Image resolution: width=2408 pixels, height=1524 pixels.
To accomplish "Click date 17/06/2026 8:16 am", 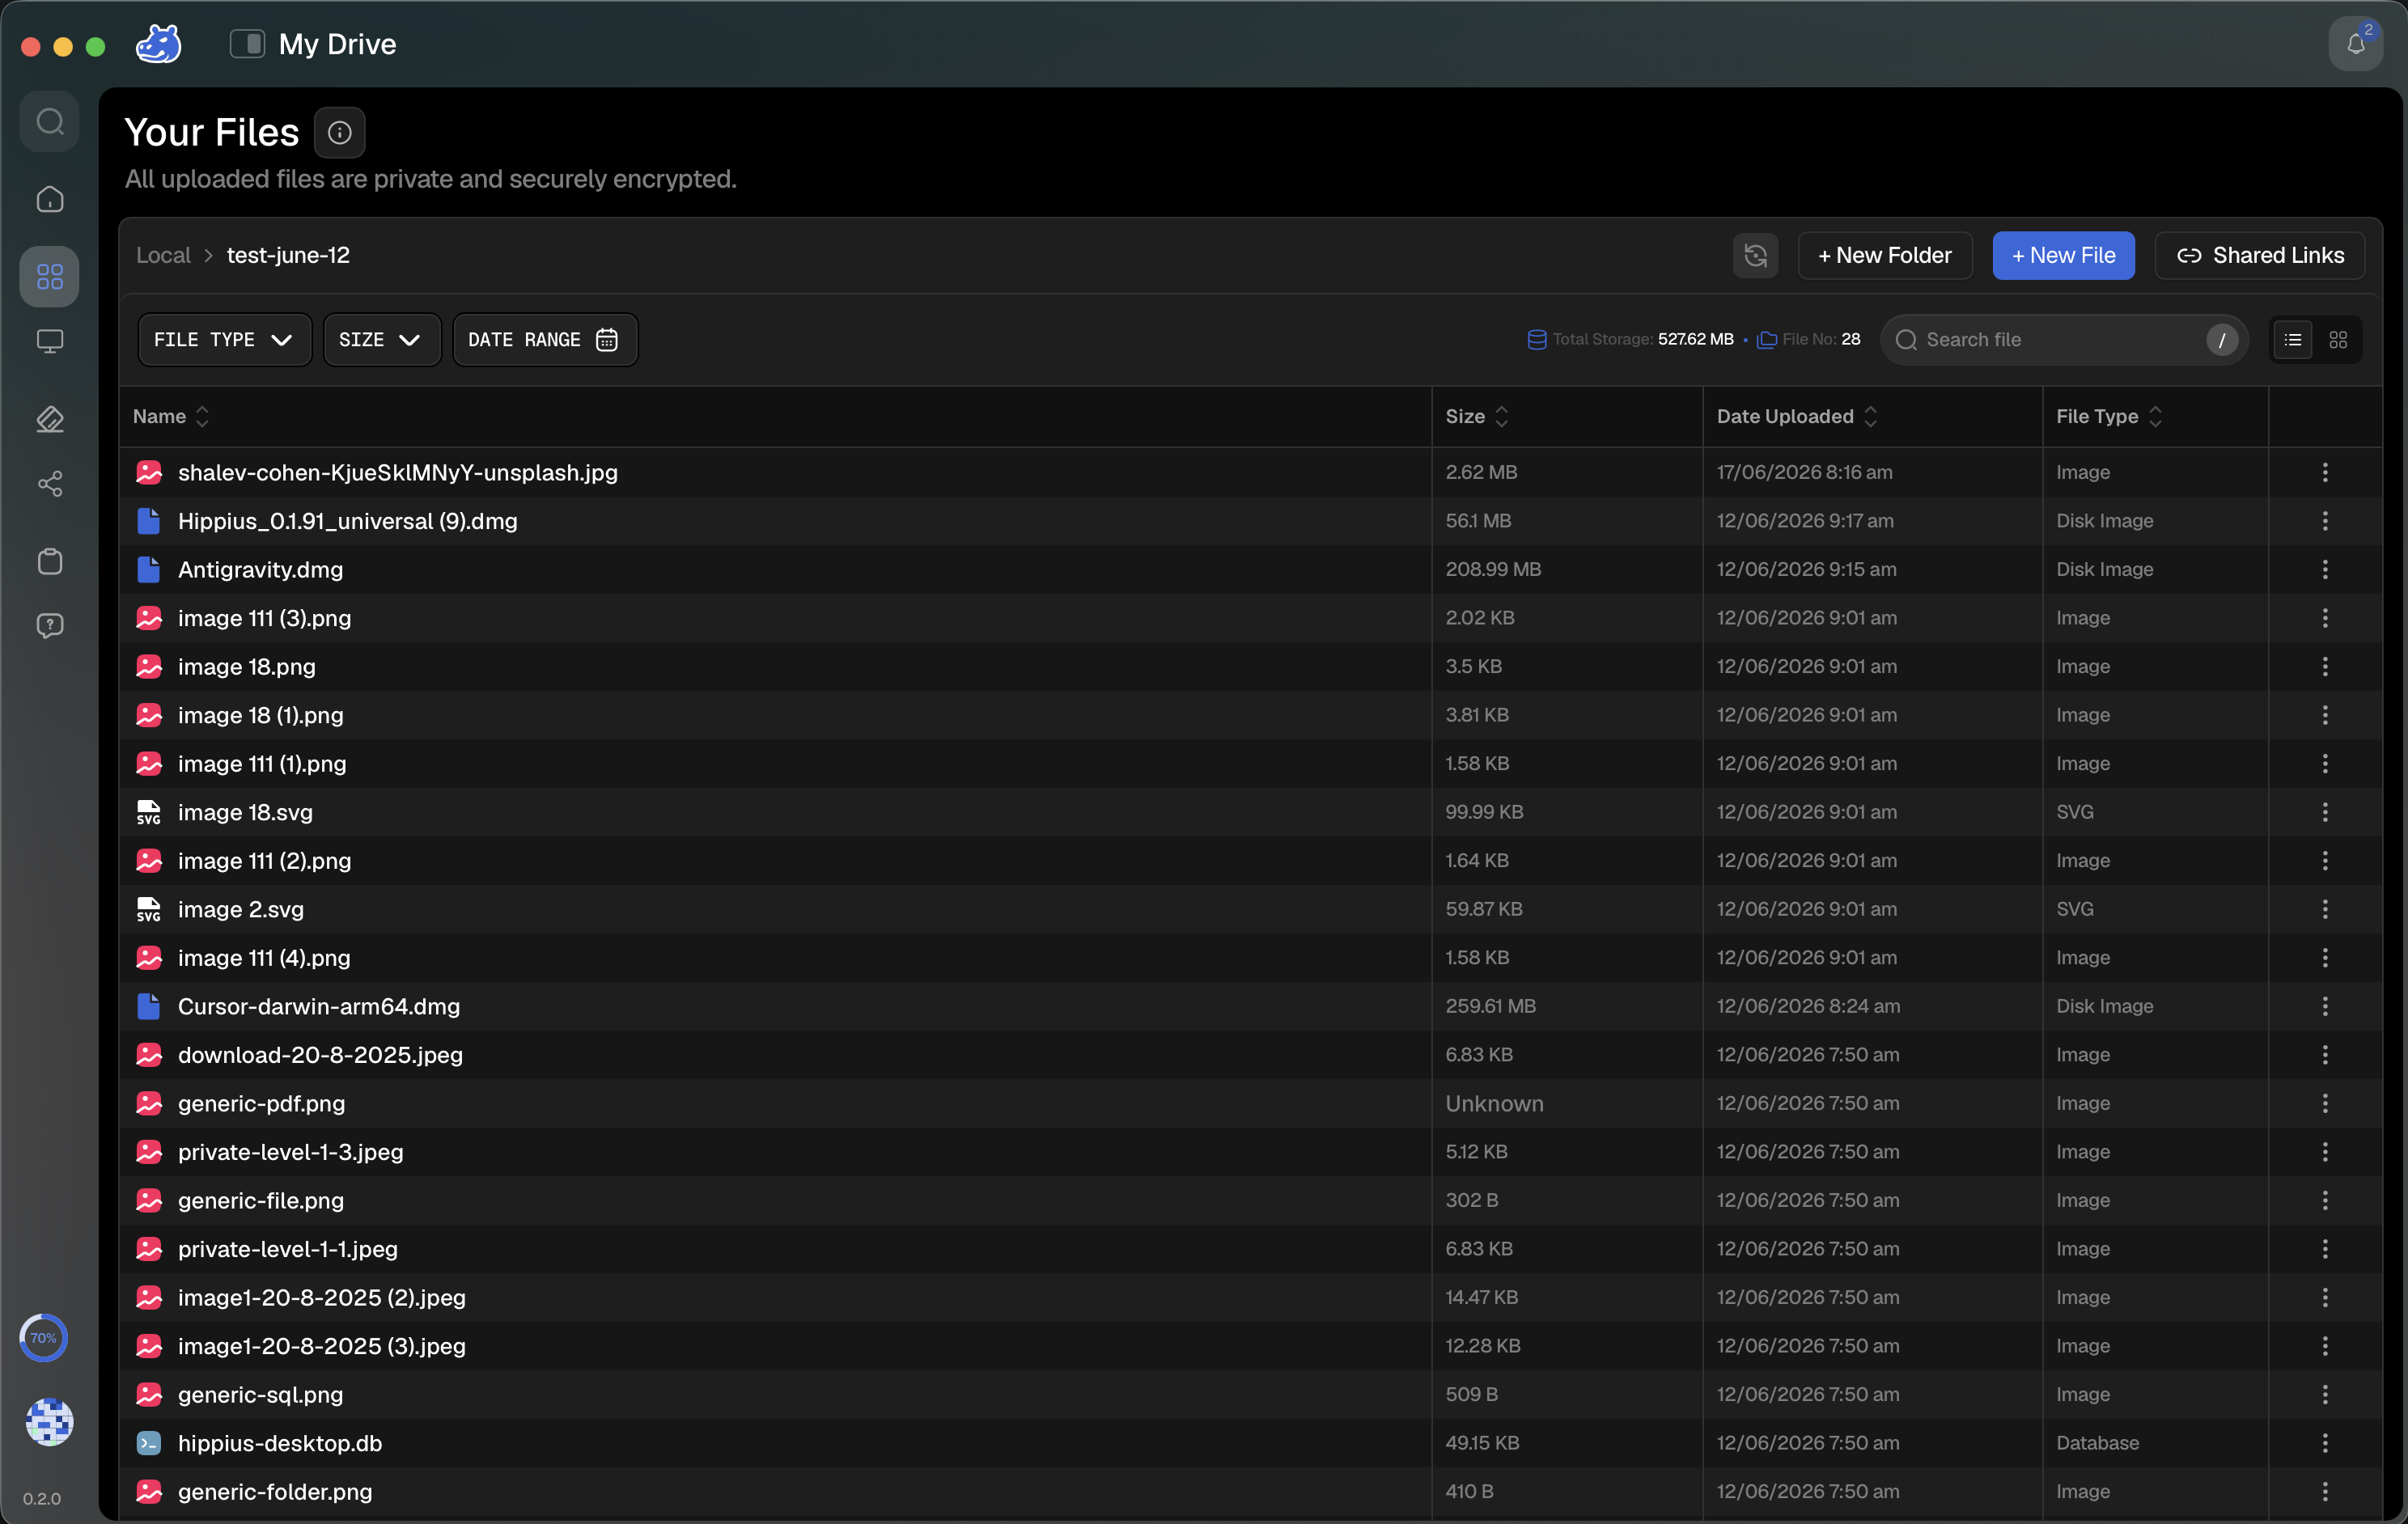I will click(1804, 472).
